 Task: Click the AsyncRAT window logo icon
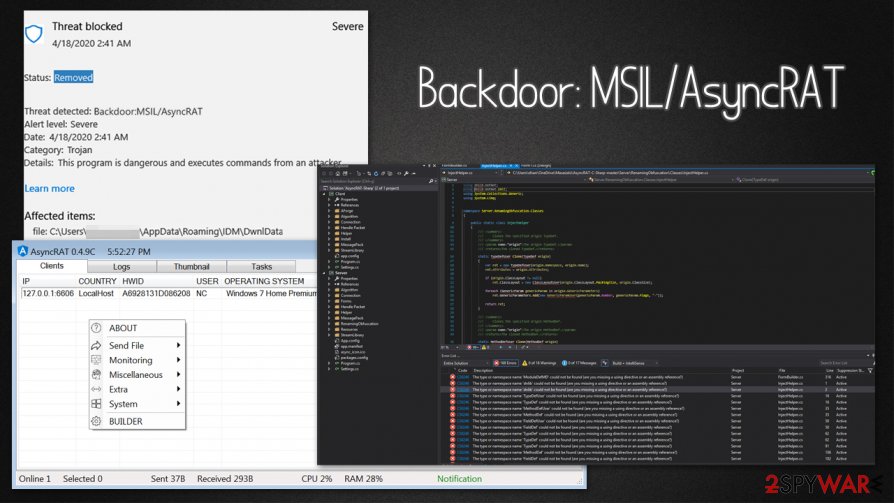[x=23, y=251]
